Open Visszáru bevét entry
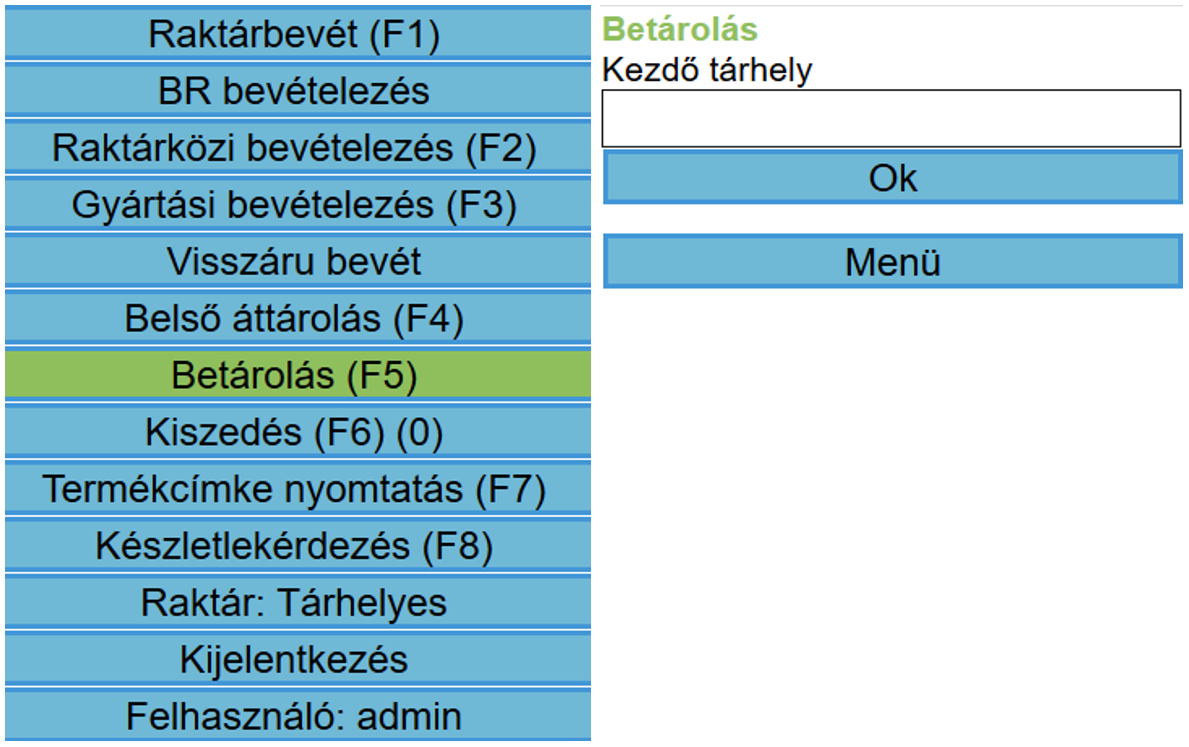Screen dimensions: 1189x747 (297, 261)
